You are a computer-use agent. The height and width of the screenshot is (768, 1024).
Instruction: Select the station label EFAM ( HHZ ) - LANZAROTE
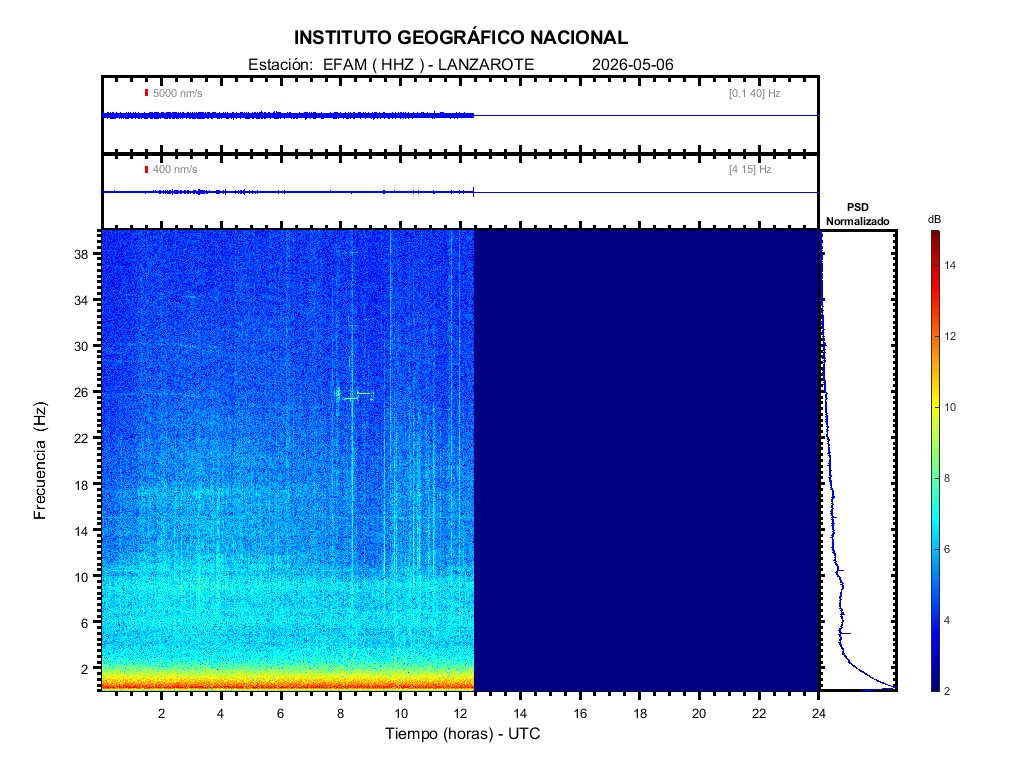[x=428, y=65]
